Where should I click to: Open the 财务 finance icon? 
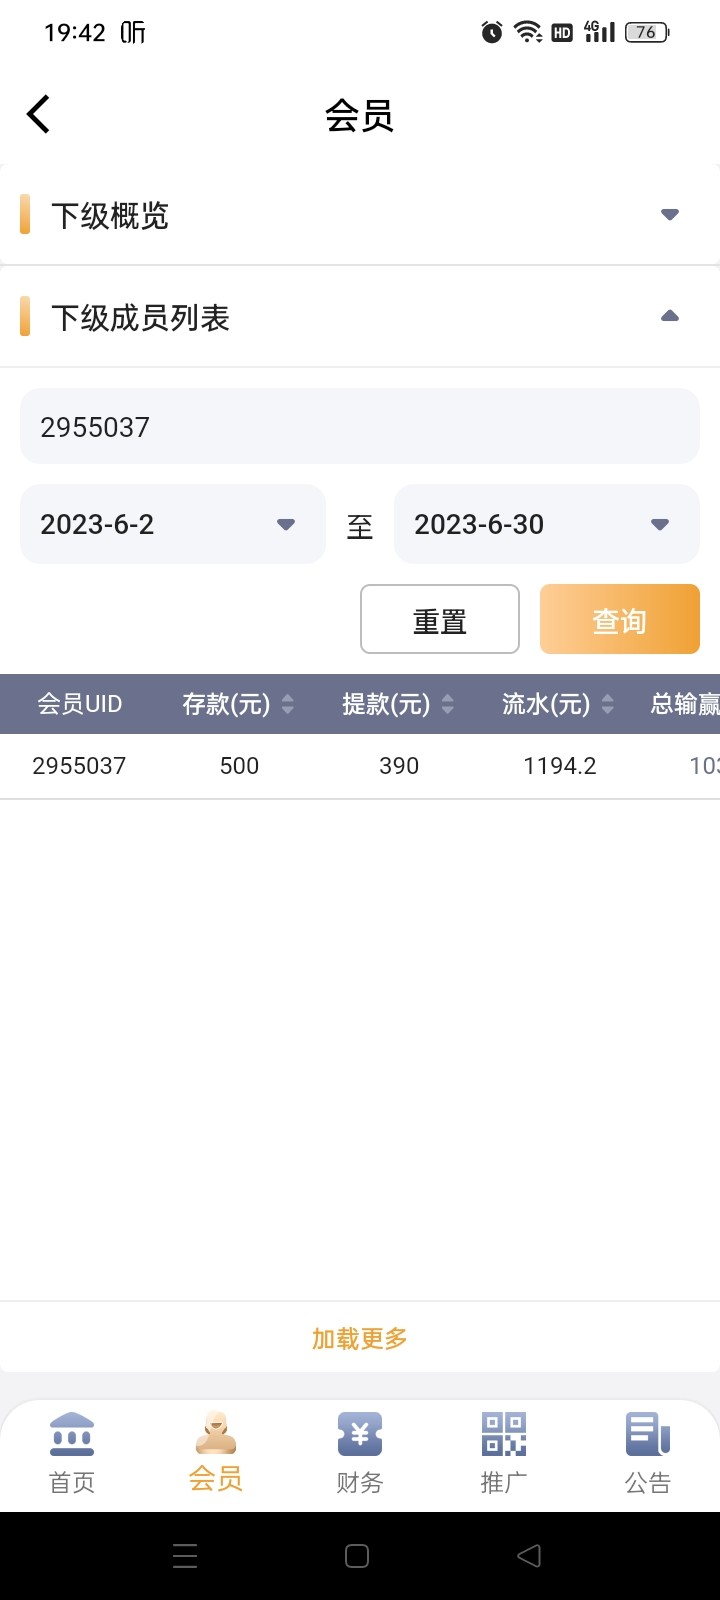[359, 1435]
